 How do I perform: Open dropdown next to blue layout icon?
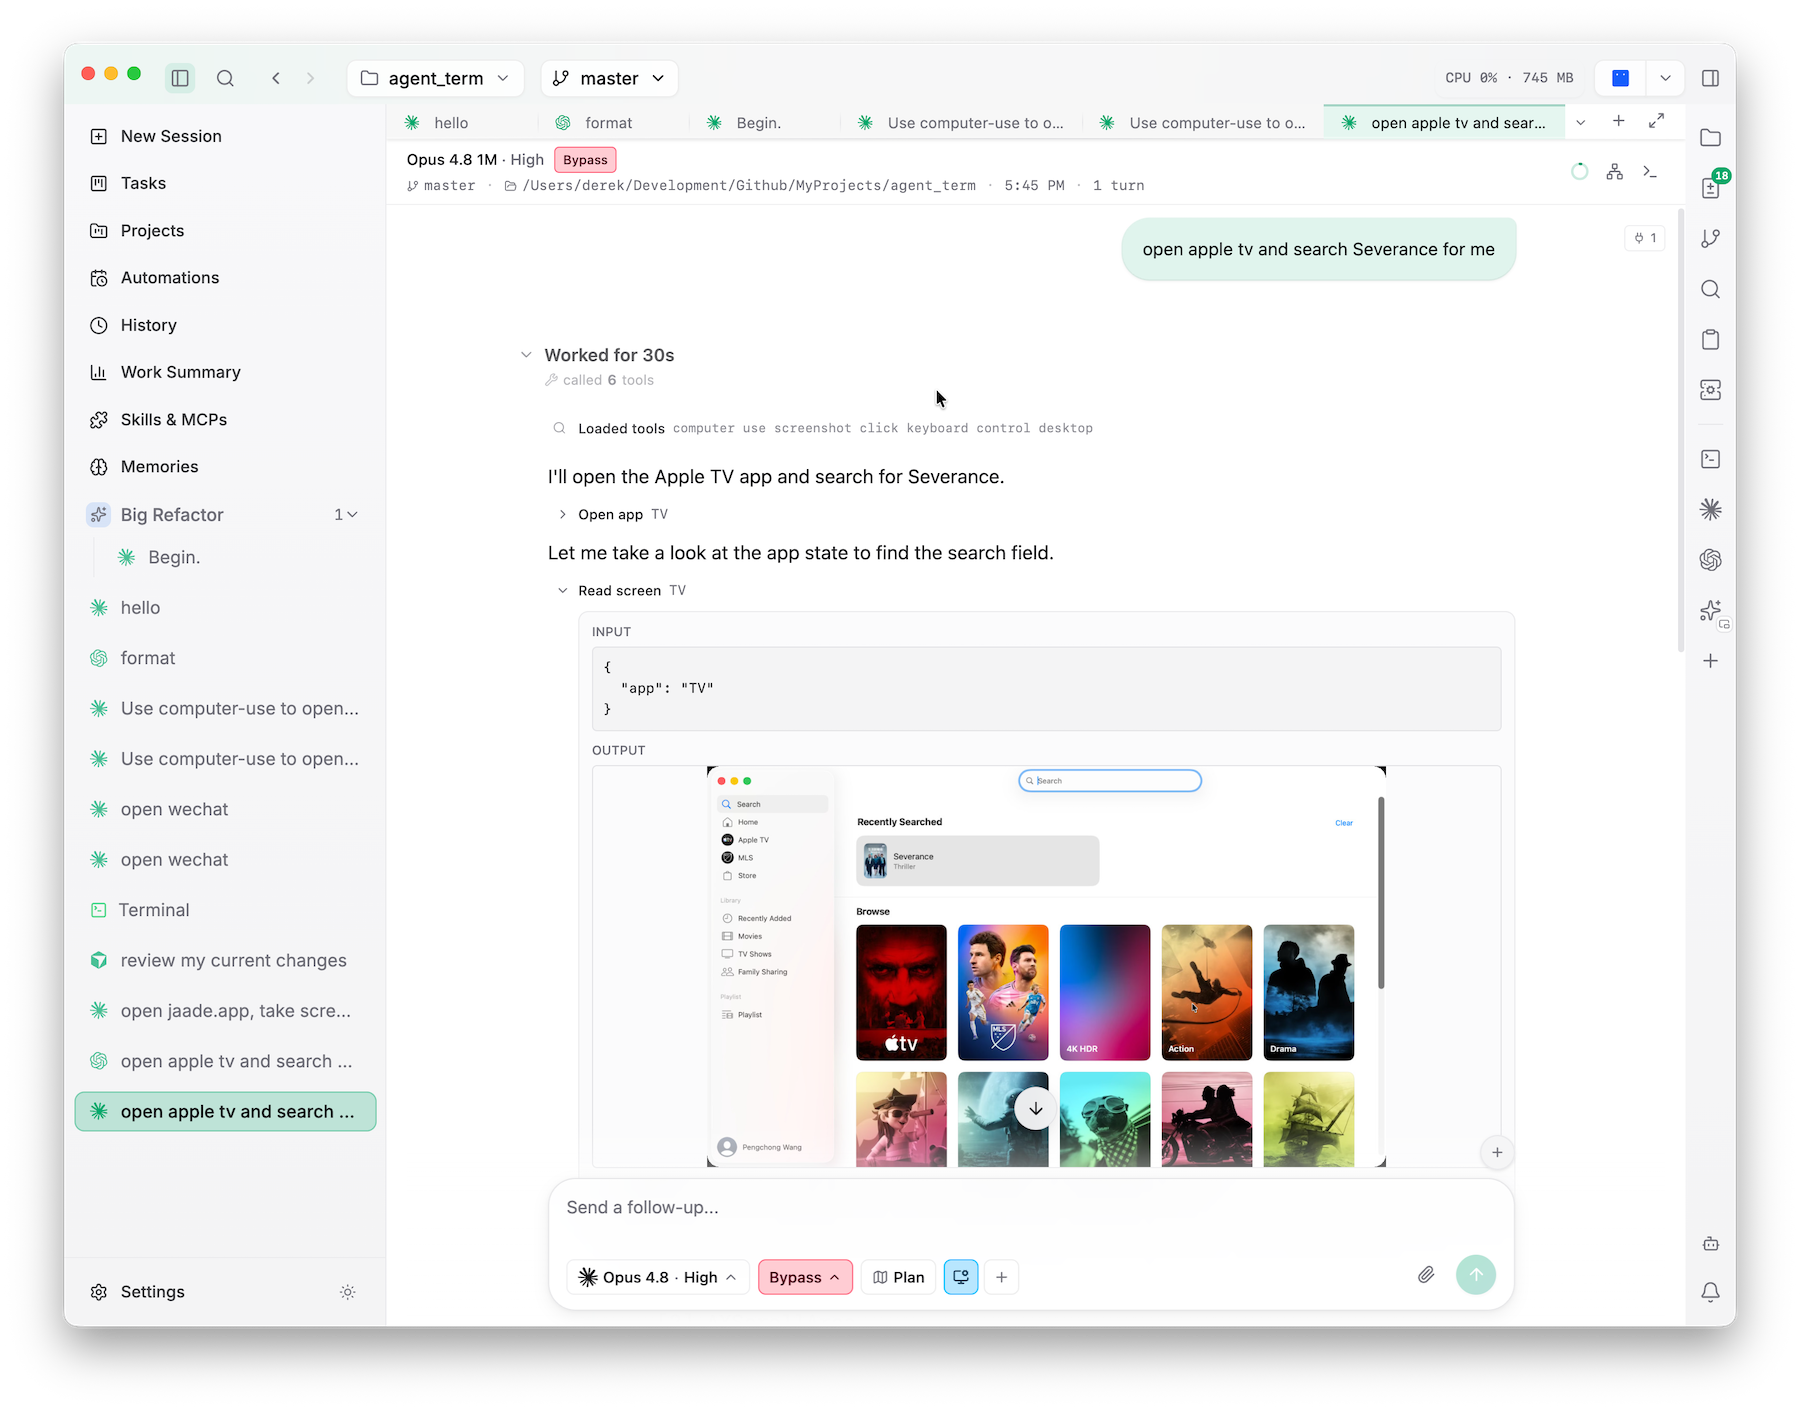[x=1665, y=78]
